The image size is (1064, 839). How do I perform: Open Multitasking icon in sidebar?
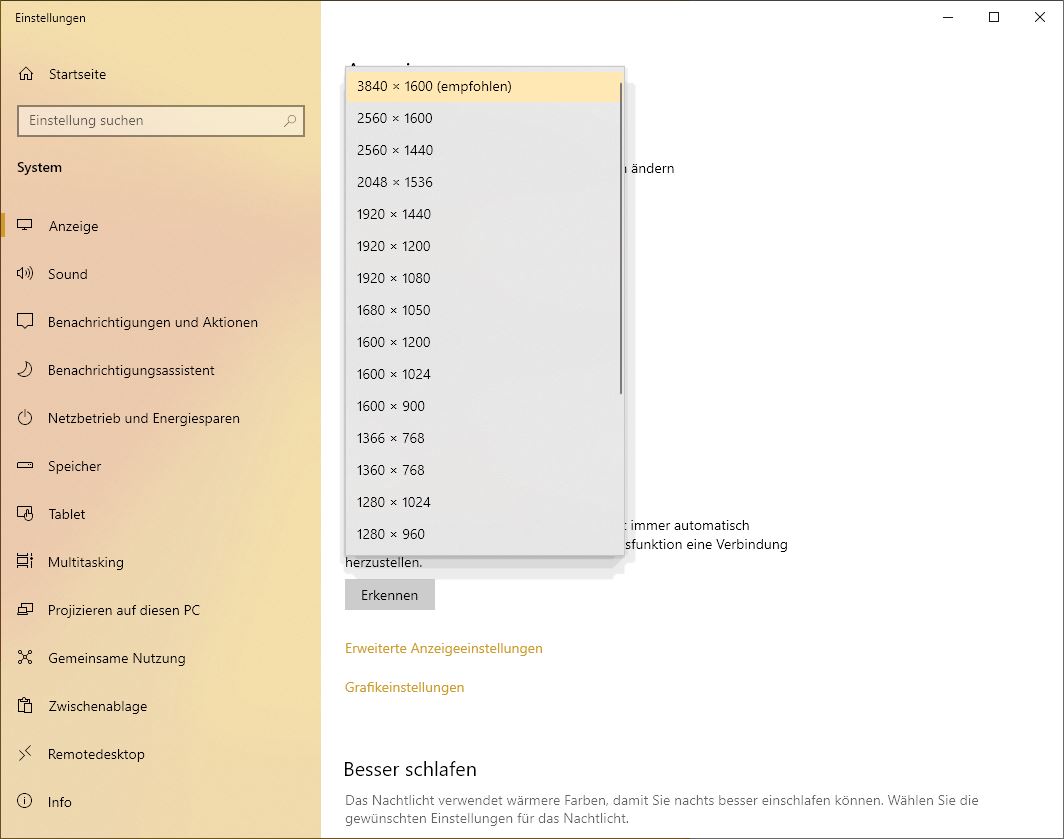pos(25,561)
